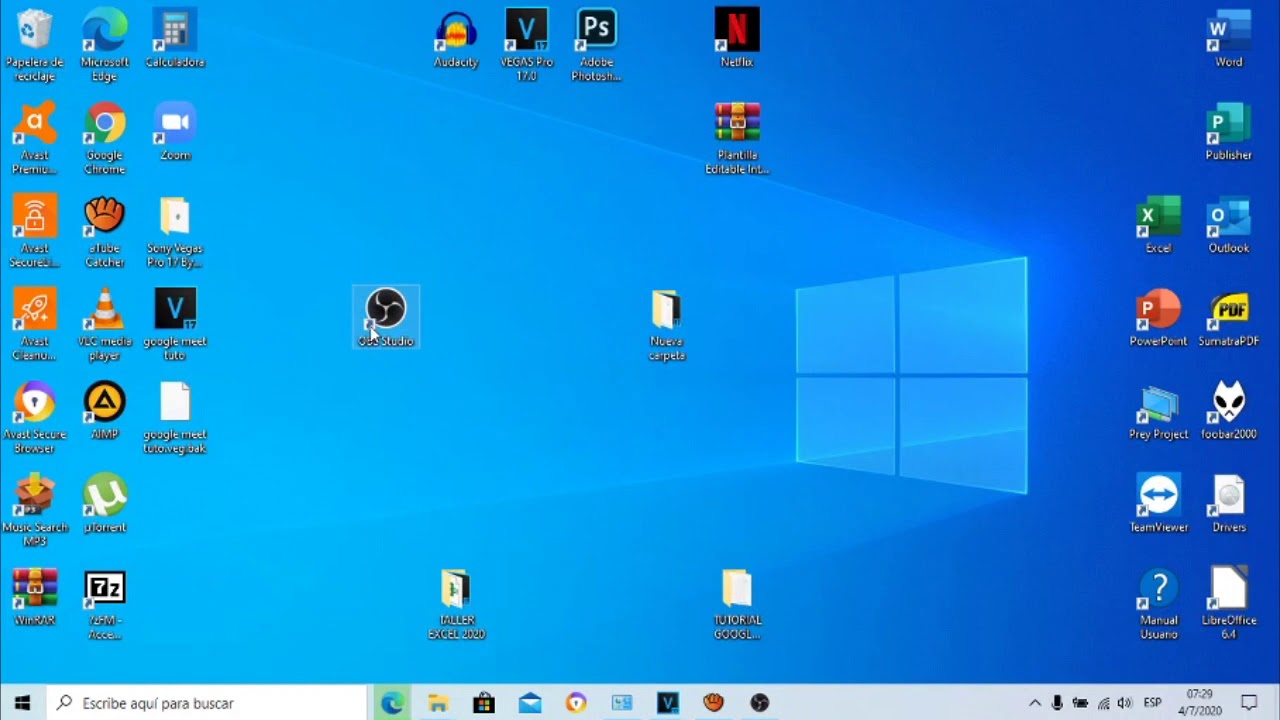
Task: Open File Explorer from the taskbar
Action: pos(437,703)
